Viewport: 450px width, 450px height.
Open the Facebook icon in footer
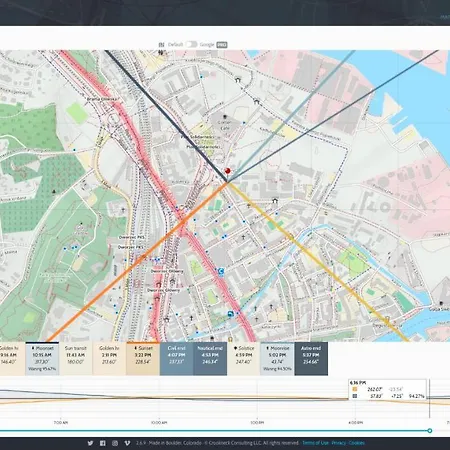point(103,443)
